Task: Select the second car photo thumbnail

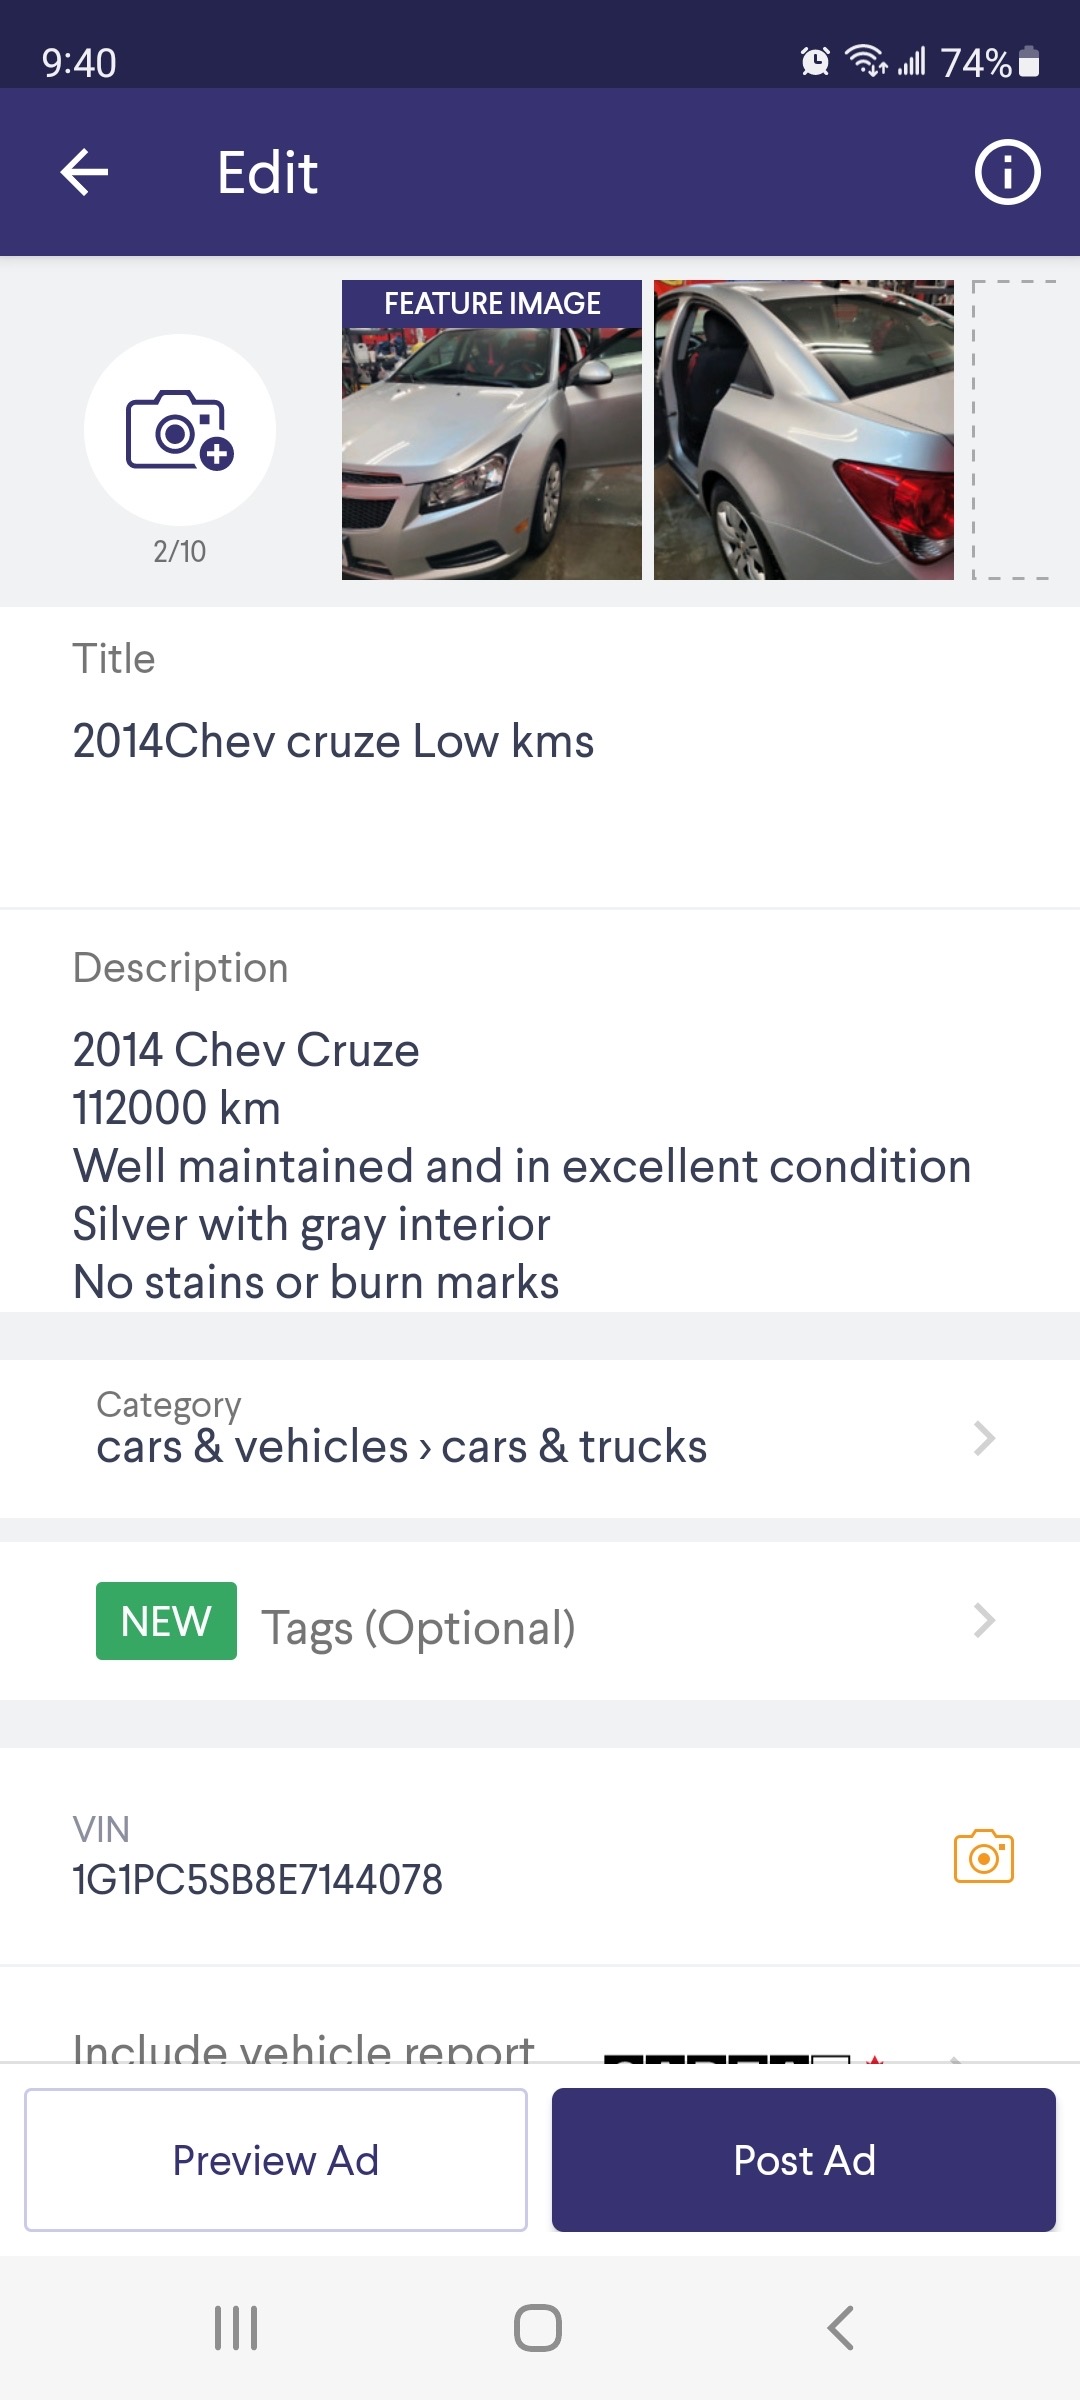Action: (804, 430)
